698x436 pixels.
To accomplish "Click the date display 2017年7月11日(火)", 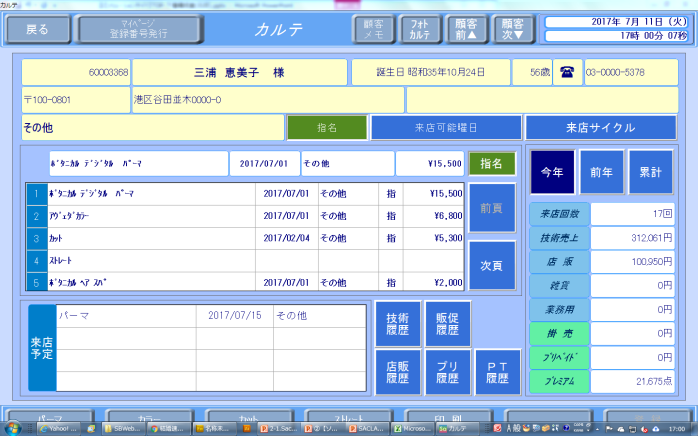I will (x=617, y=22).
